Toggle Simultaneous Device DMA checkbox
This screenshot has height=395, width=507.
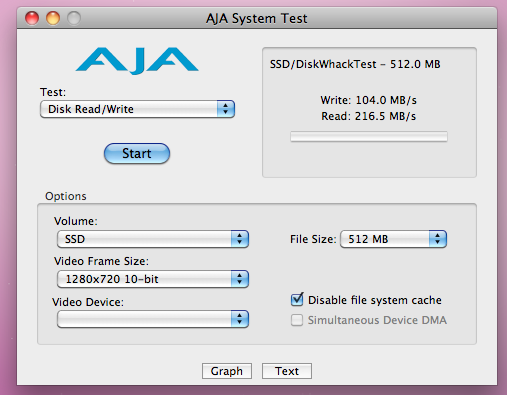[297, 320]
